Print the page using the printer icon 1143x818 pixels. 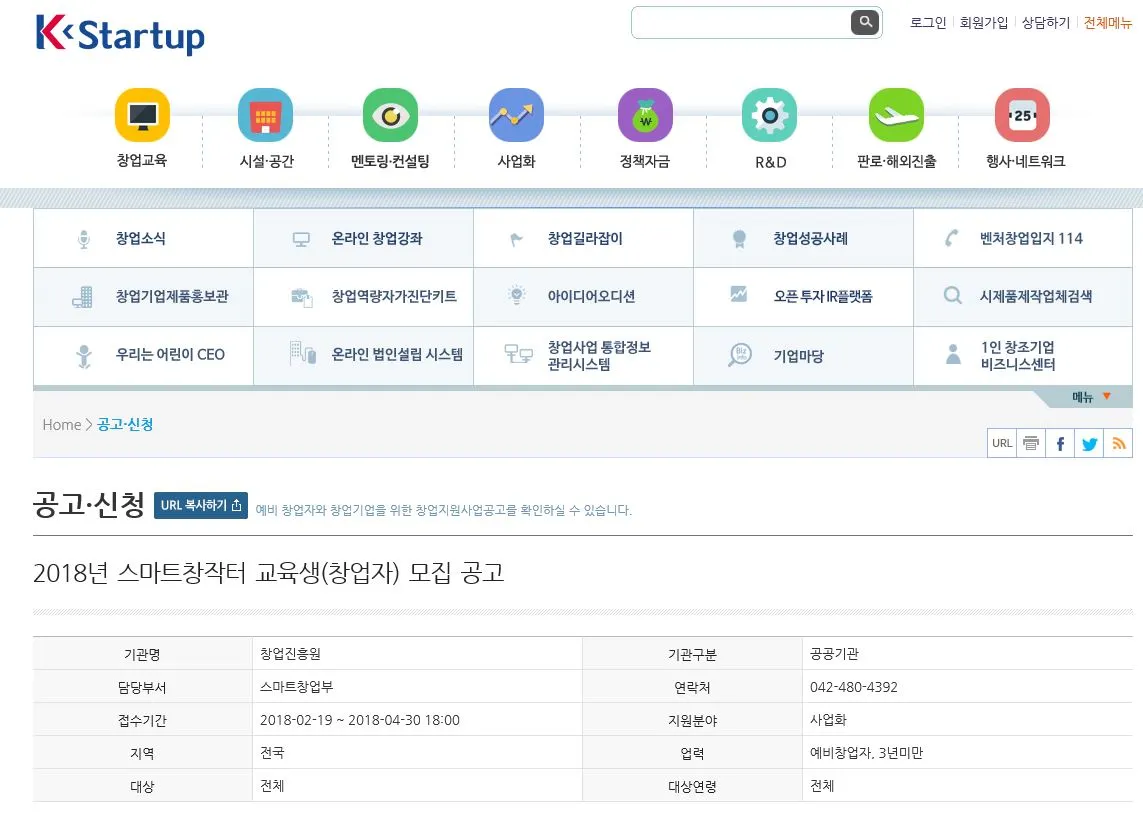(x=1030, y=442)
